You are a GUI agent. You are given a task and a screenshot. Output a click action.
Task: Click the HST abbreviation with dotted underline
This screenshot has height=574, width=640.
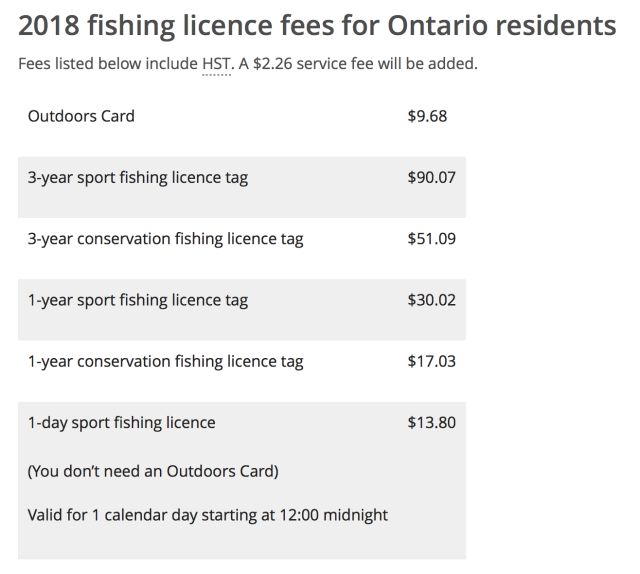coord(216,64)
